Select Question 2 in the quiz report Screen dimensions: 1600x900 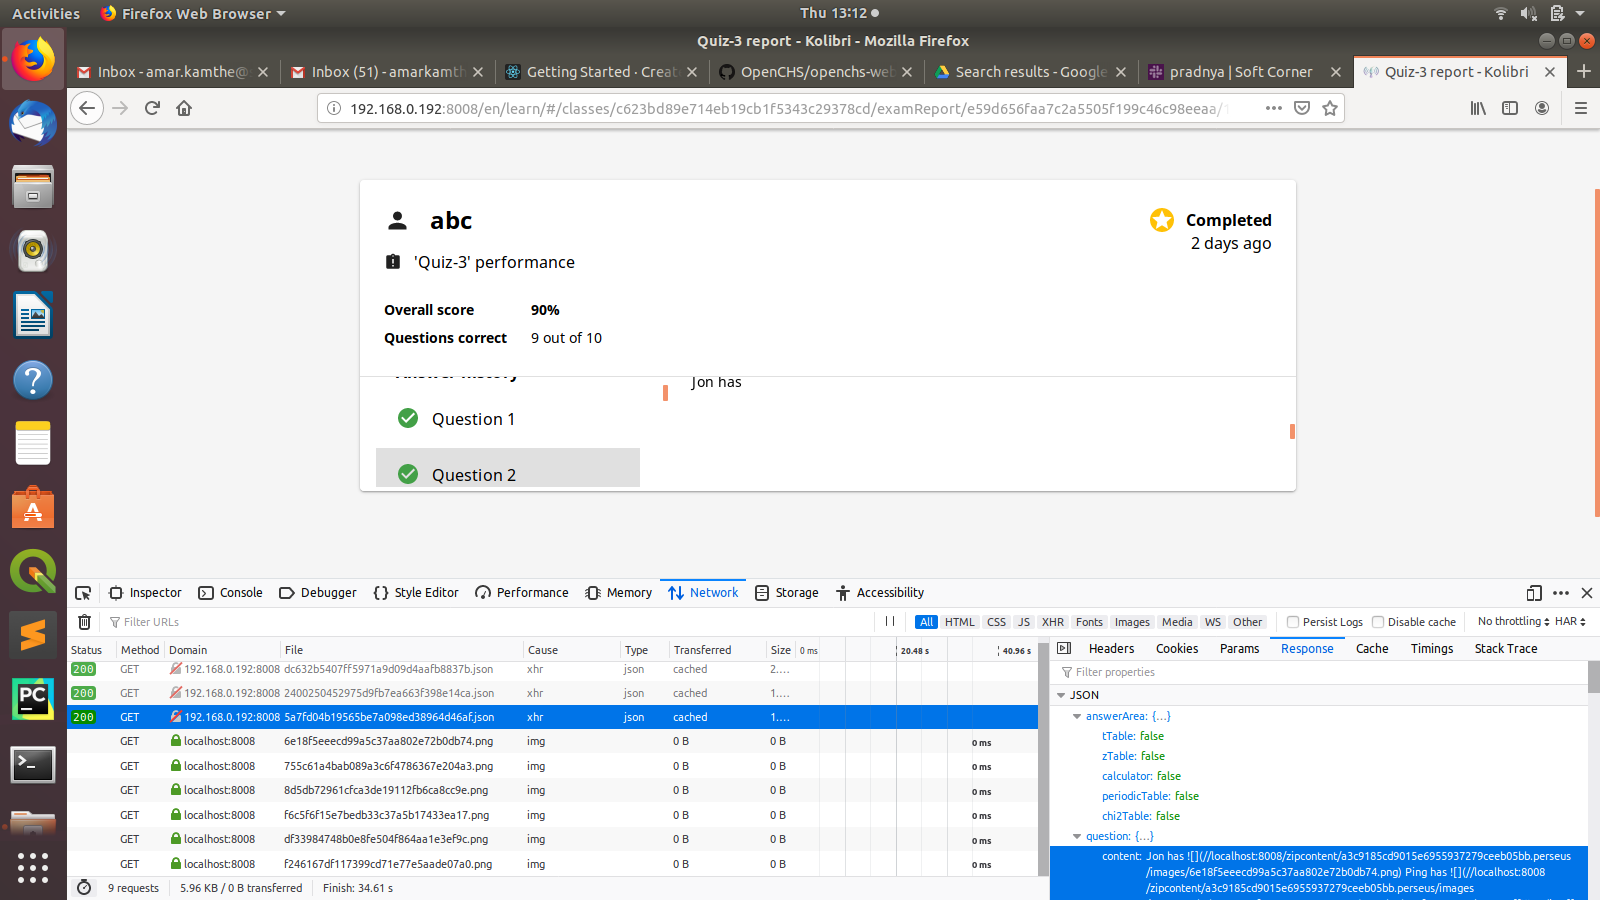point(474,474)
